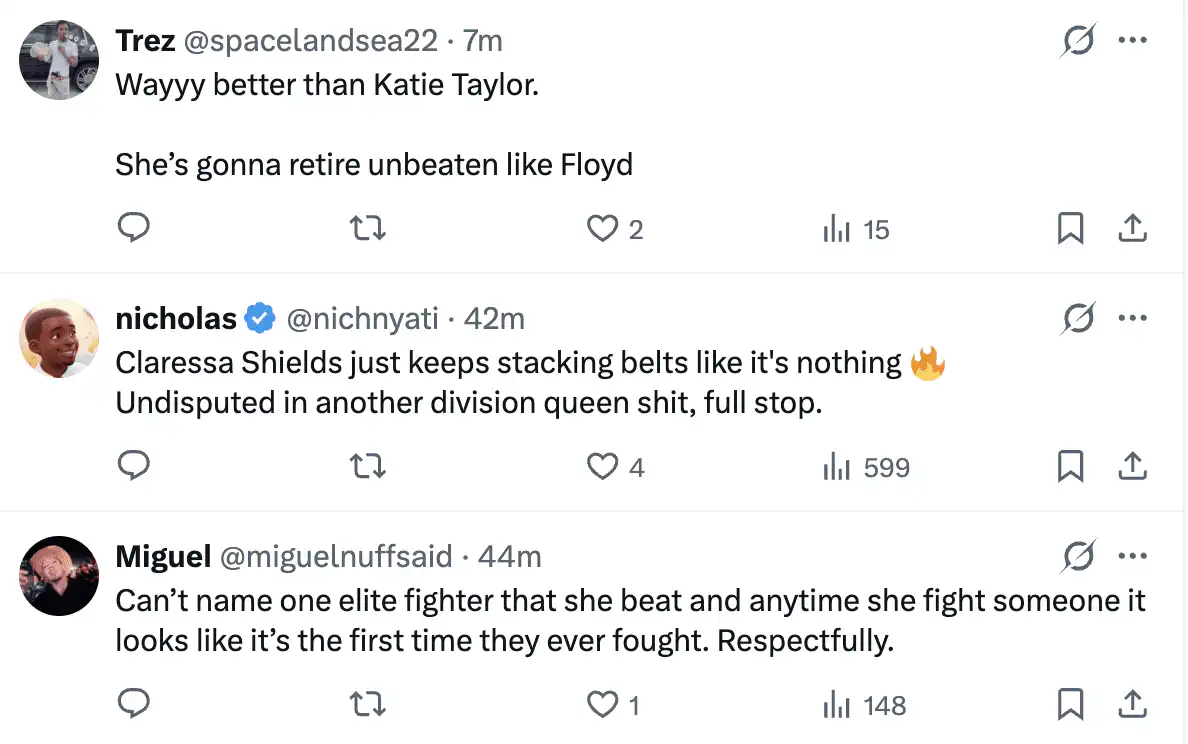Repost nicholas's tweet
The width and height of the screenshot is (1188, 744).
[369, 466]
